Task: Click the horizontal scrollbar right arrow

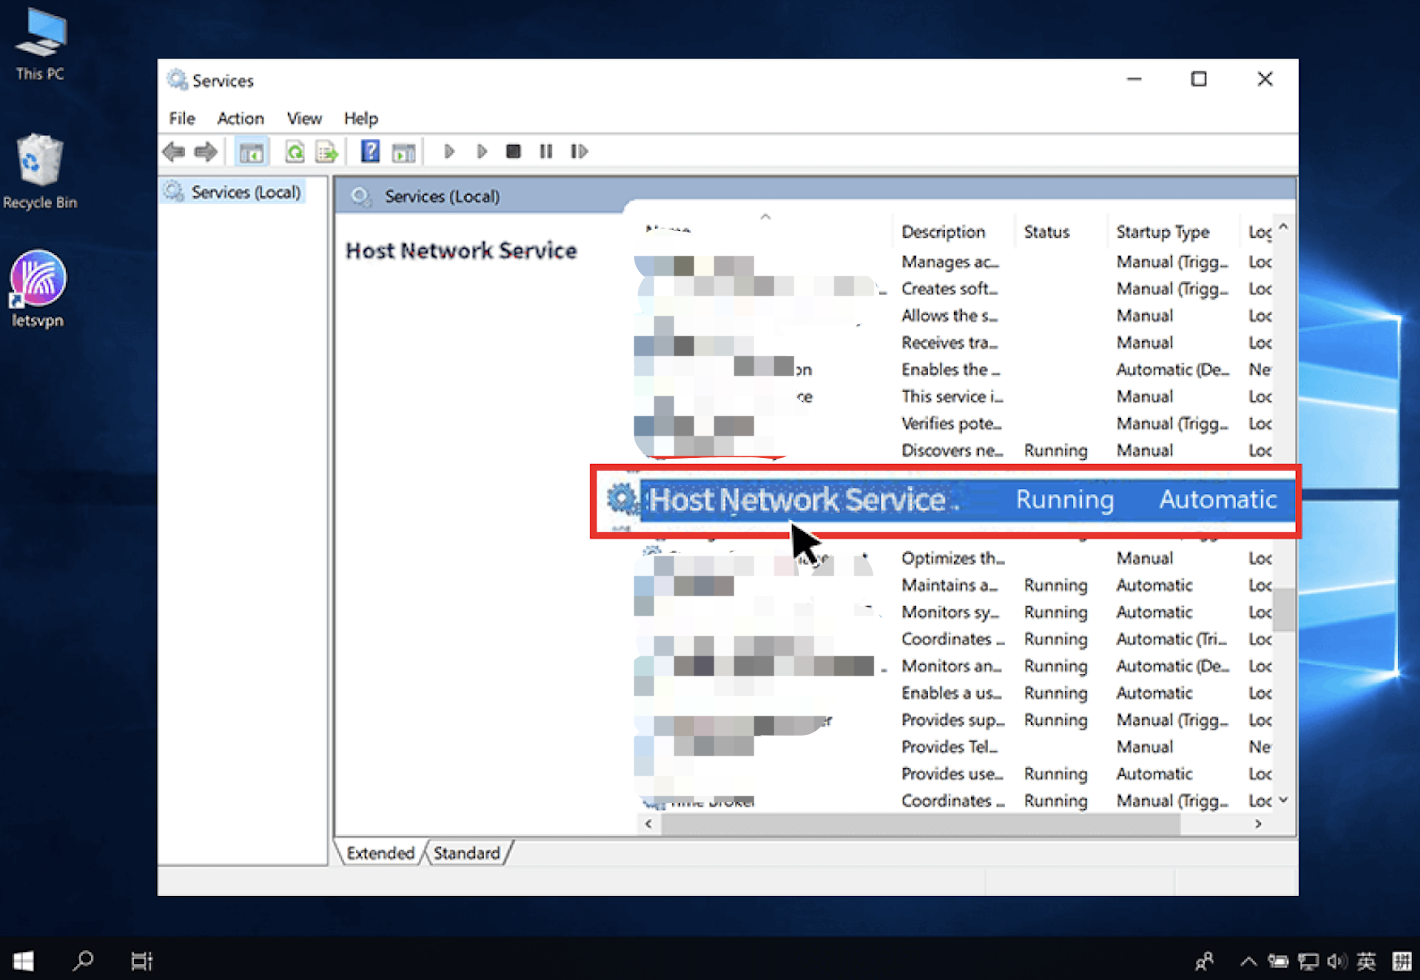Action: (x=1258, y=824)
